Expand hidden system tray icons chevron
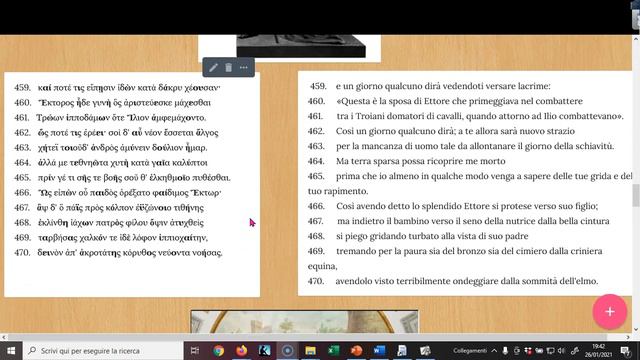Image resolution: width=640 pixels, height=360 pixels. (x=494, y=351)
